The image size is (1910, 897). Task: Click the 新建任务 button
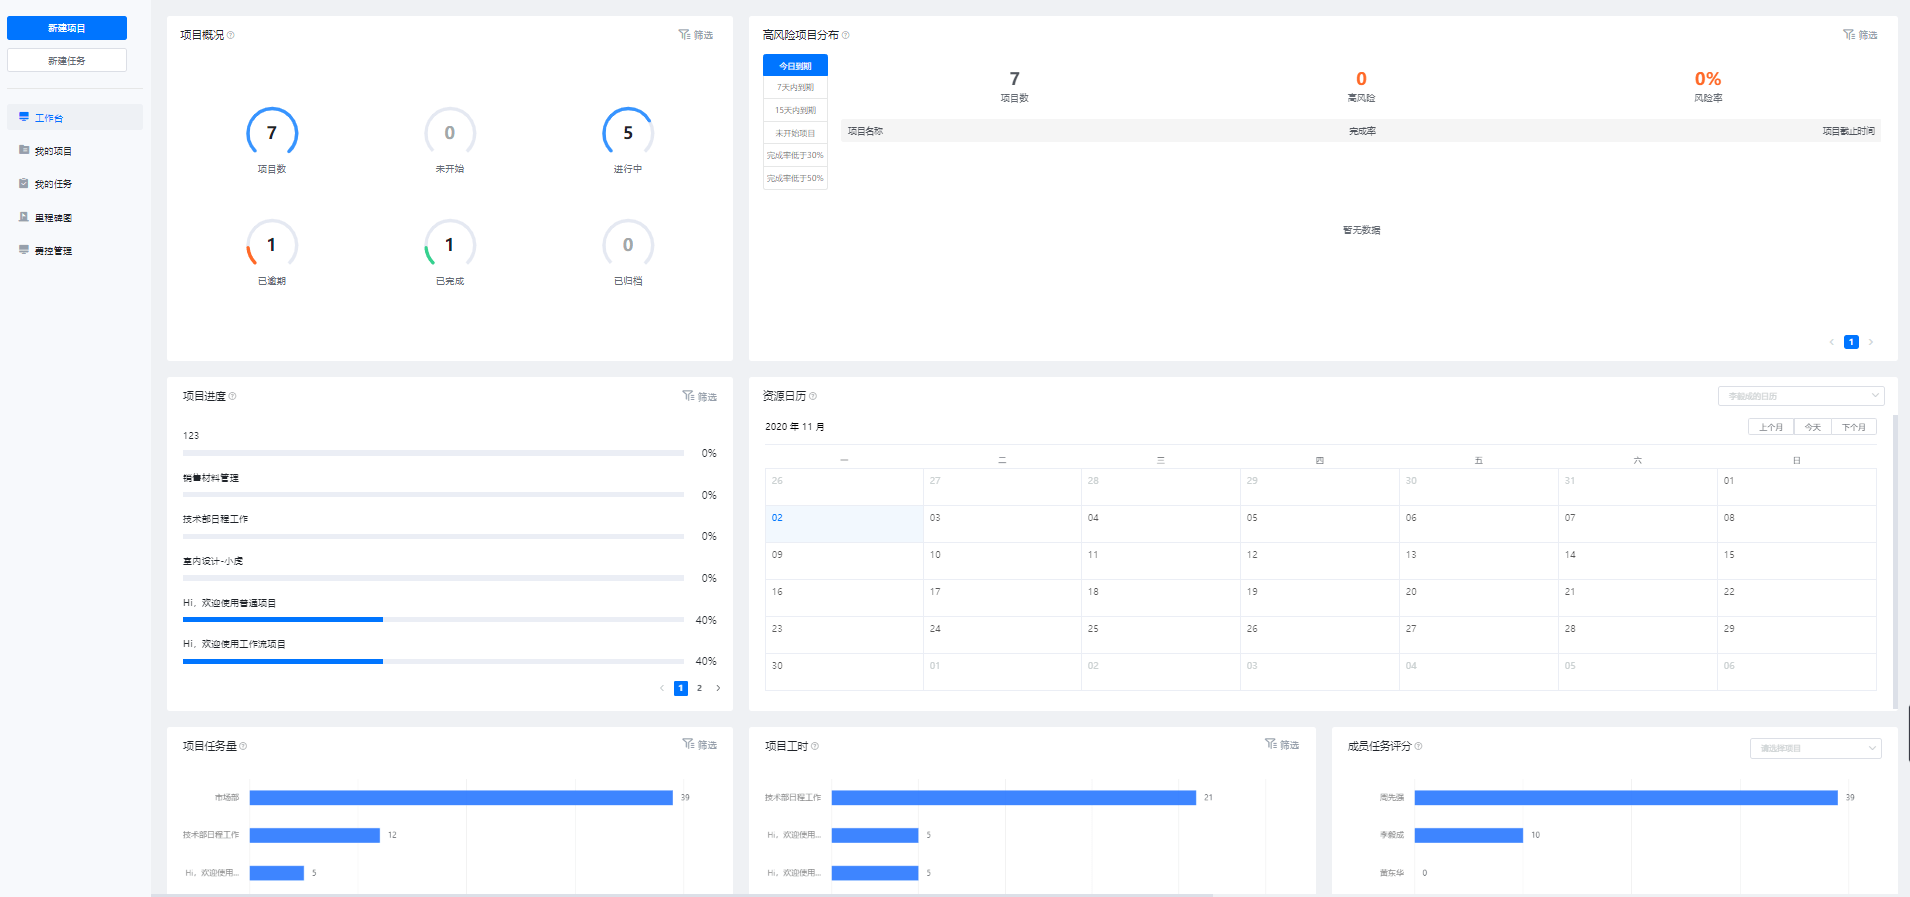tap(67, 60)
